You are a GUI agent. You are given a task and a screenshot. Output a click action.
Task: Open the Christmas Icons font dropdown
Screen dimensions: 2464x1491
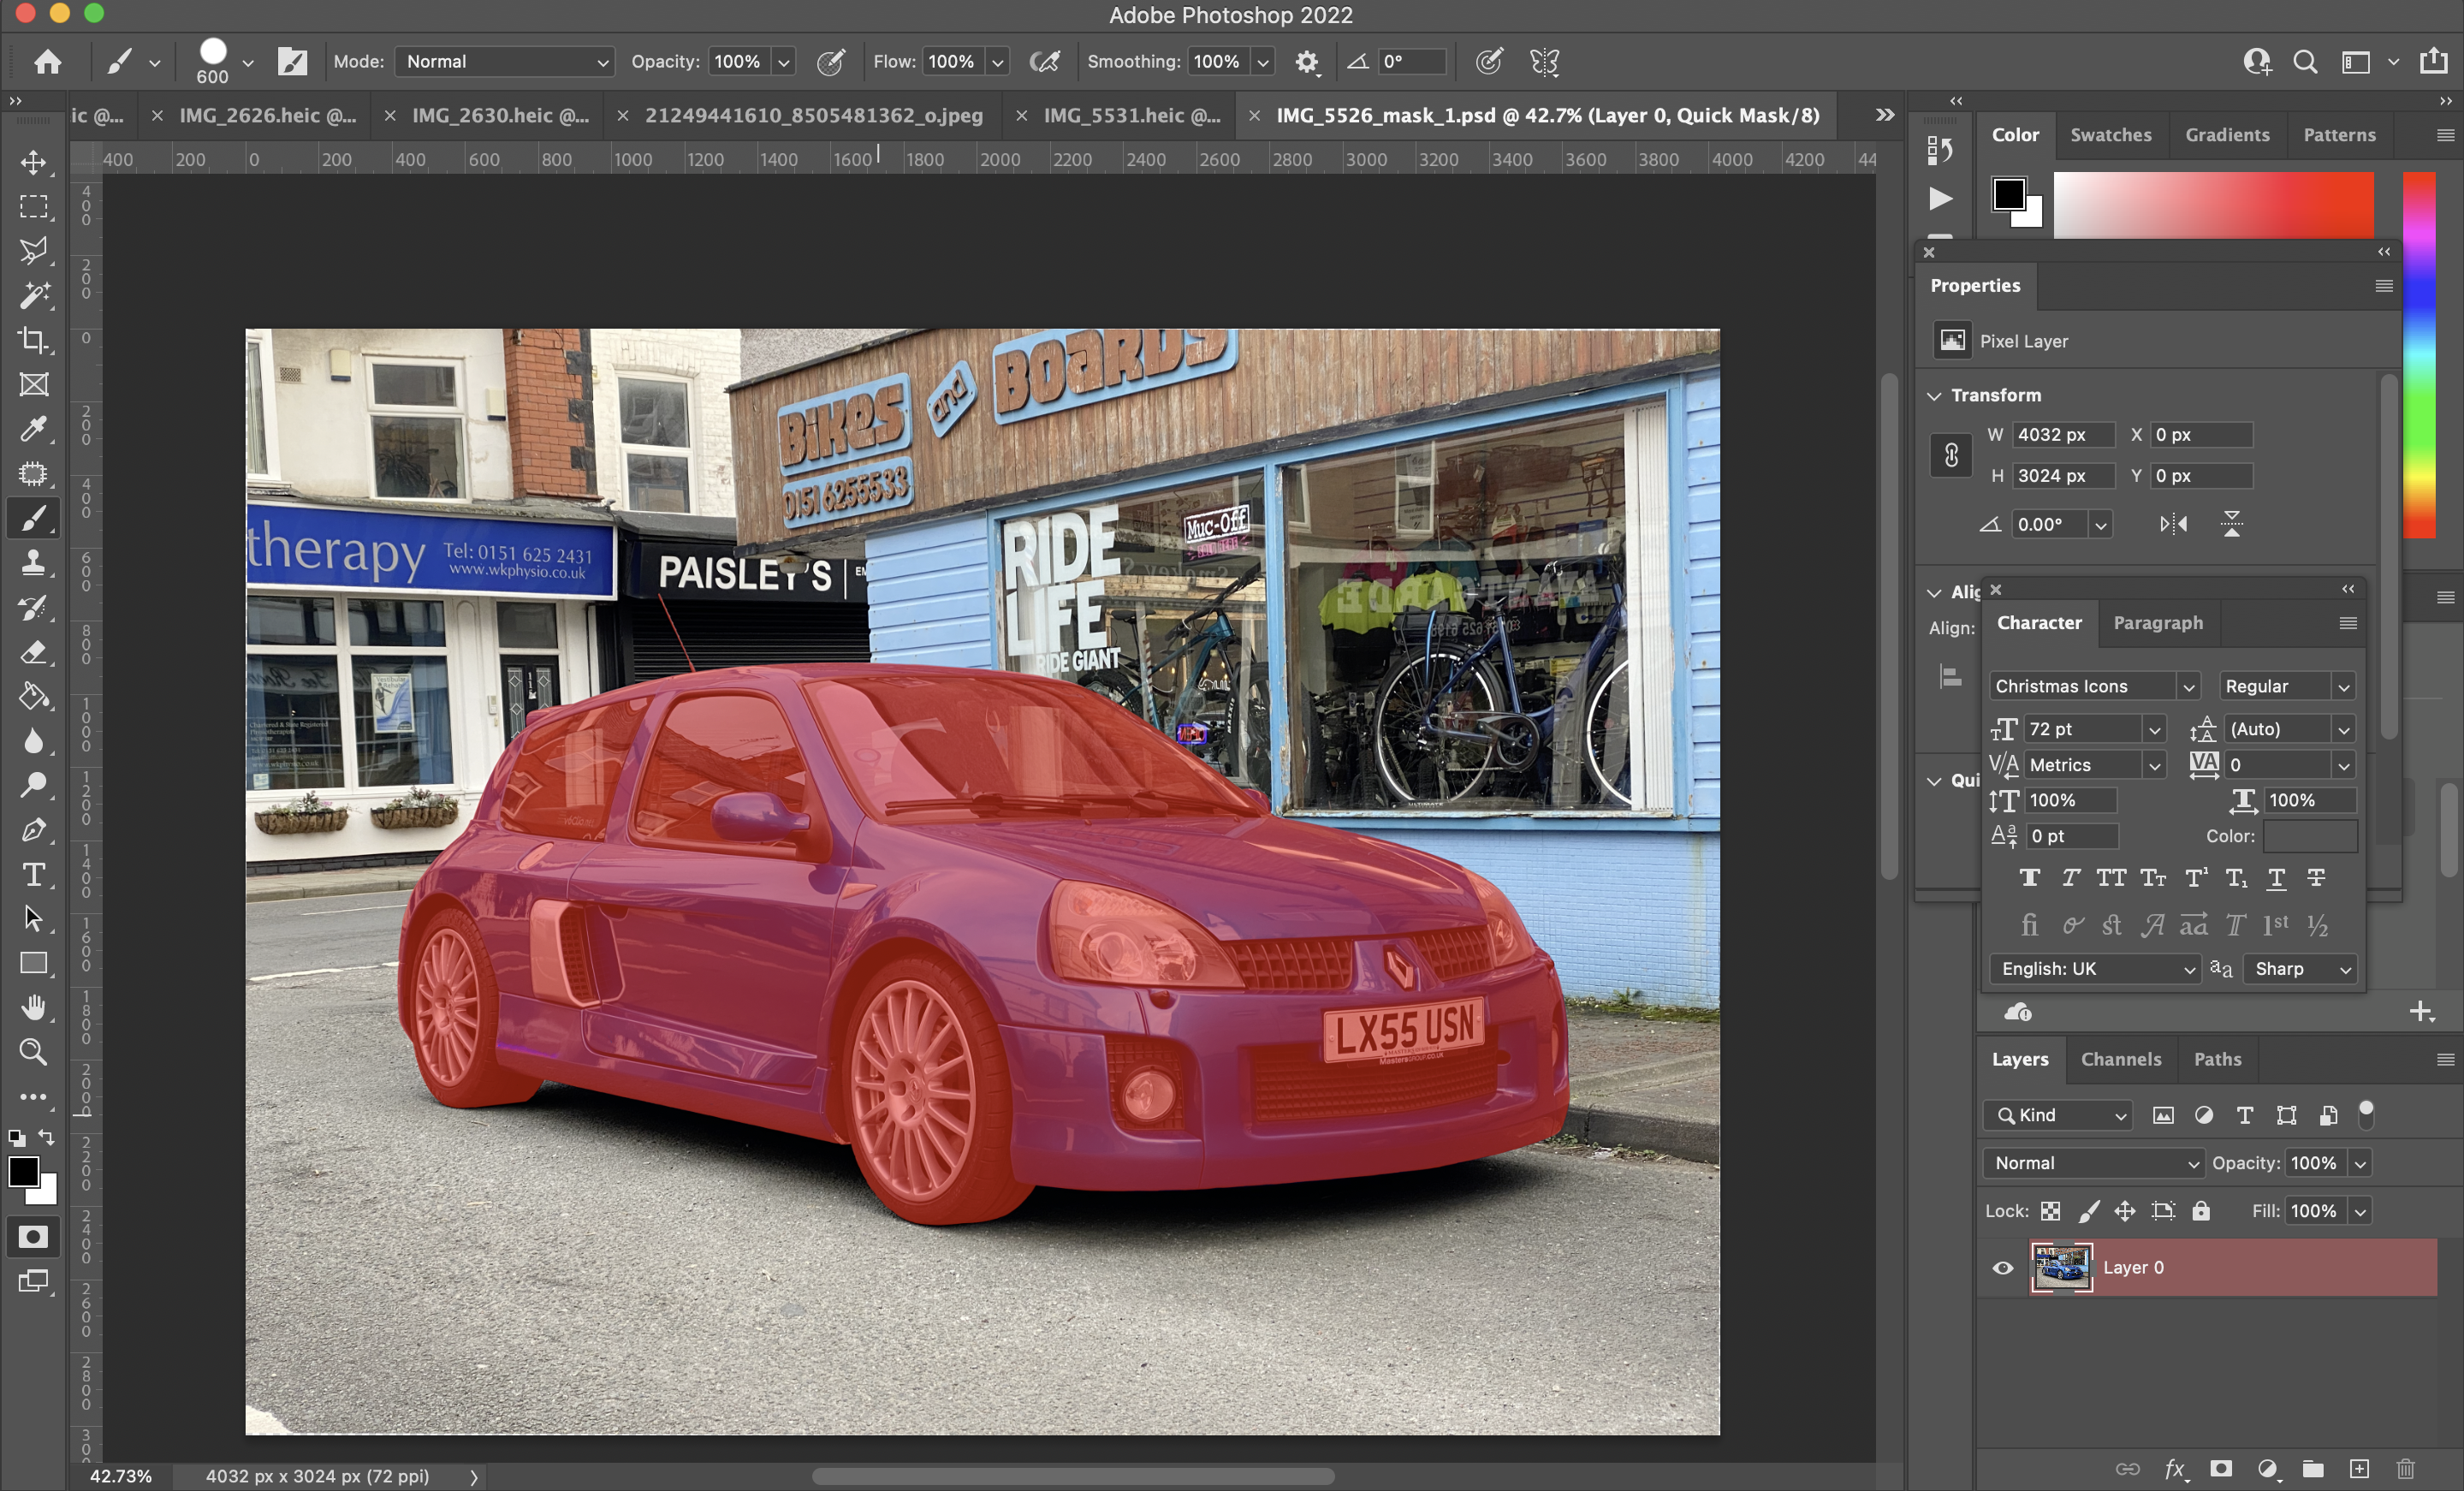[2188, 687]
